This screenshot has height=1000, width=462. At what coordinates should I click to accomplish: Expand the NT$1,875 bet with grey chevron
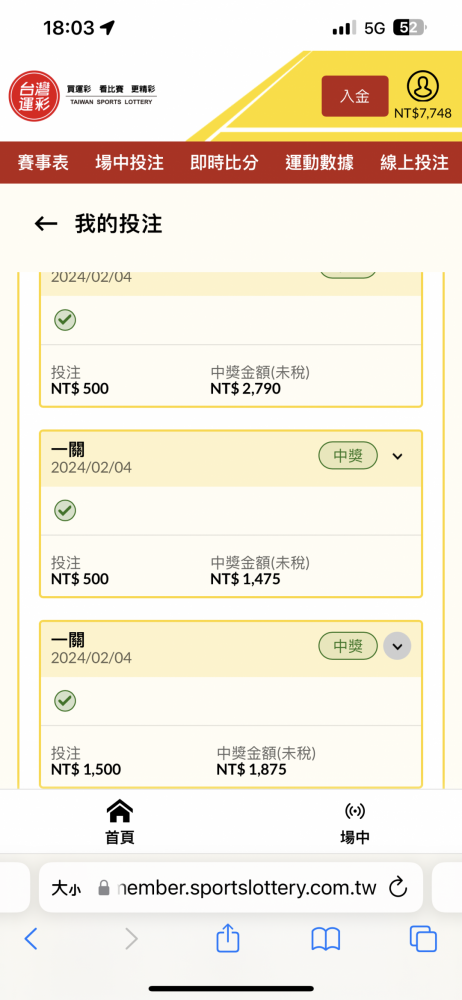tap(398, 646)
